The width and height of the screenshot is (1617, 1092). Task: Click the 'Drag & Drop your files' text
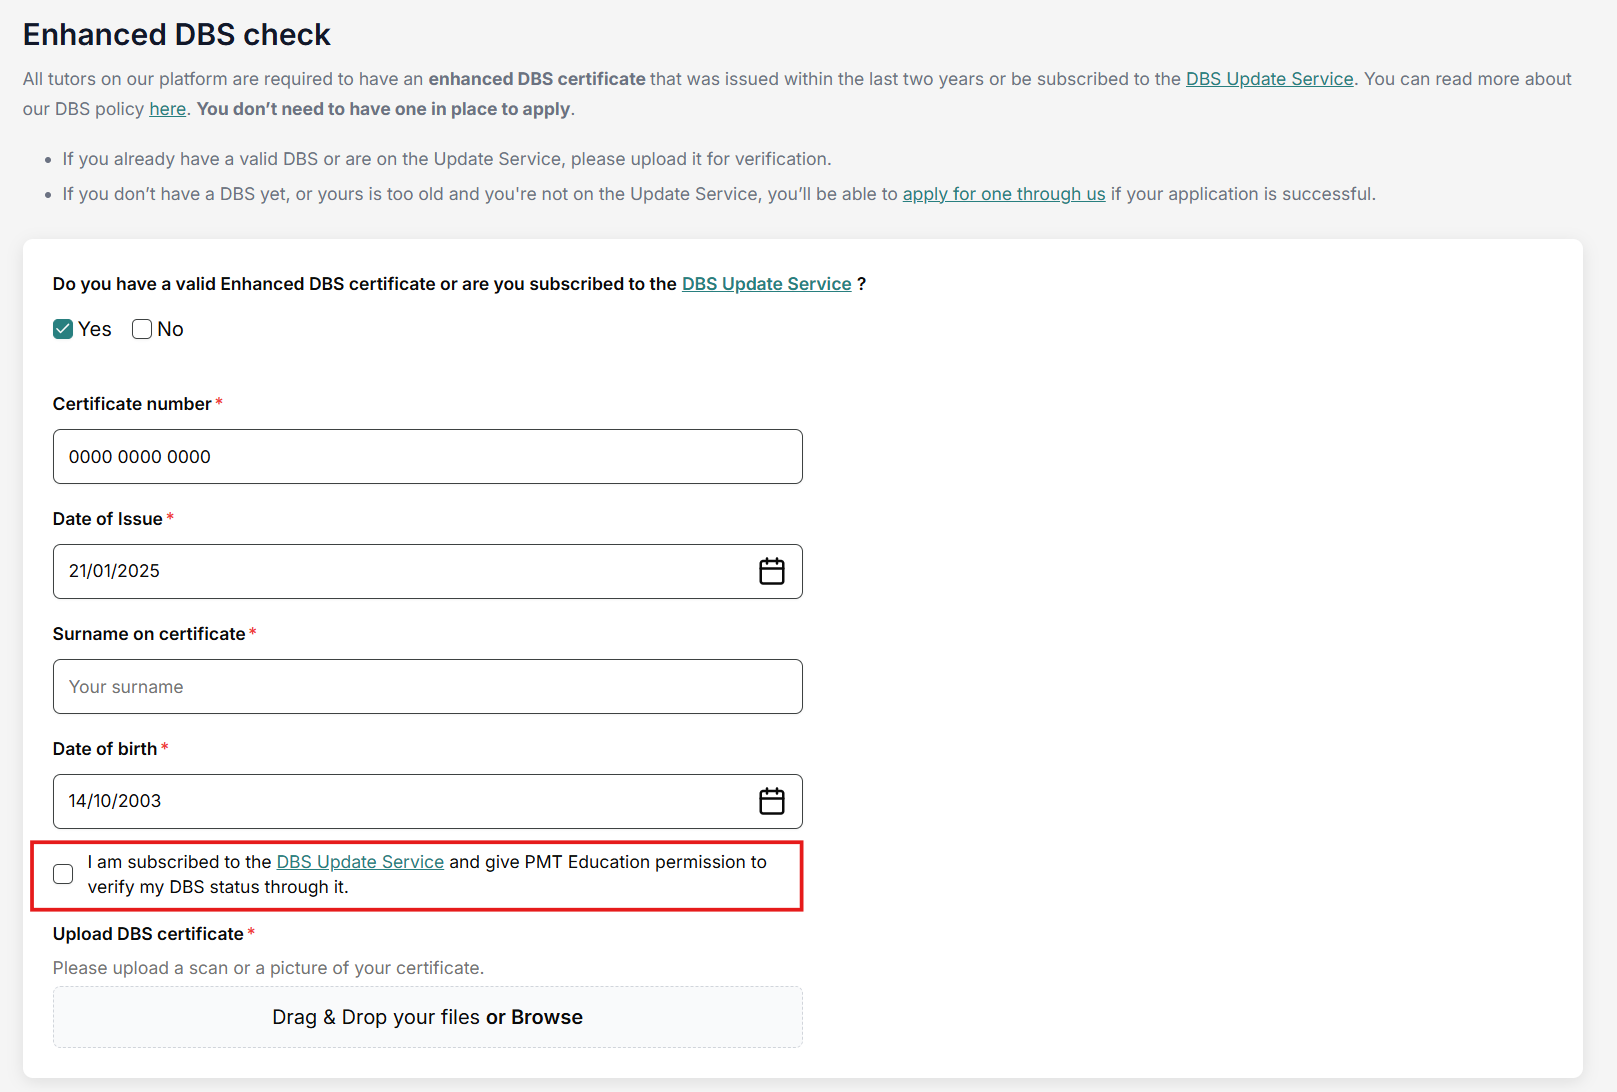(x=376, y=1017)
